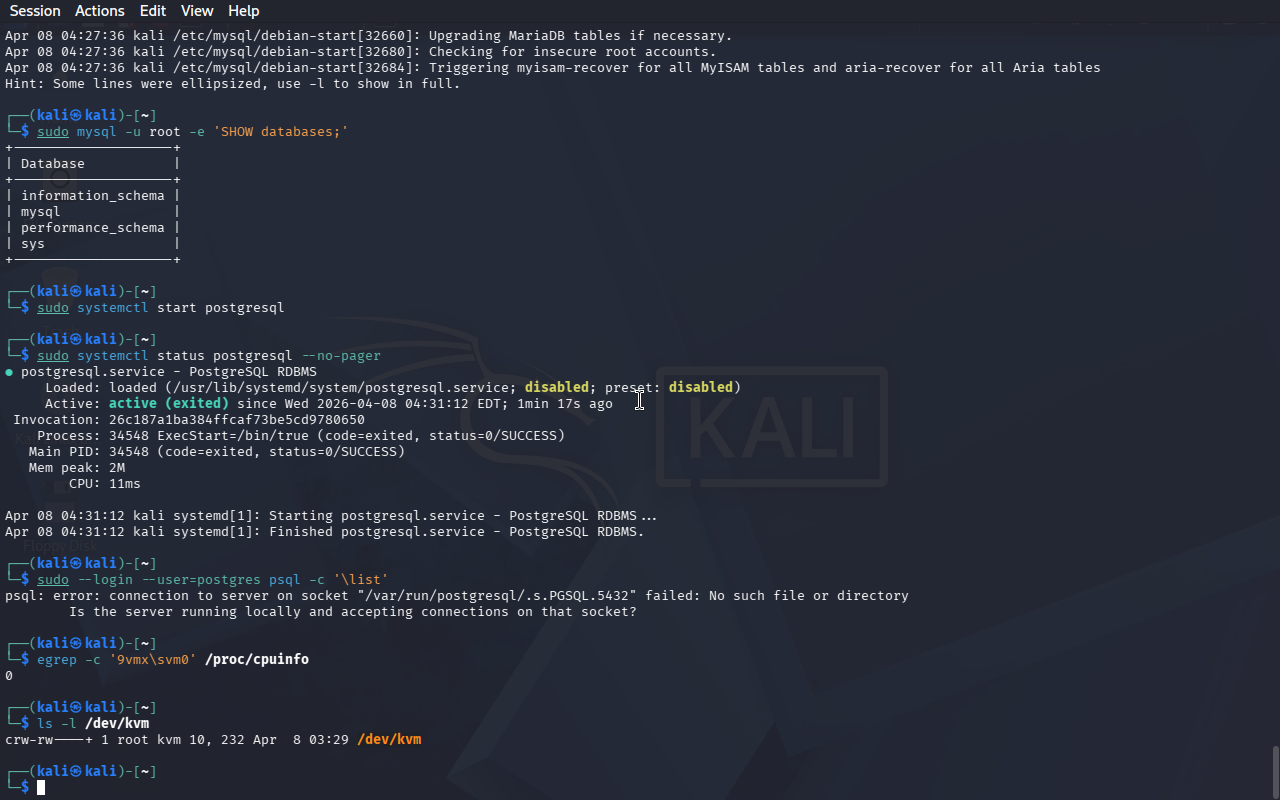Click the 'psql: error' message line
Image resolution: width=1280 pixels, height=800 pixels.
click(x=457, y=596)
